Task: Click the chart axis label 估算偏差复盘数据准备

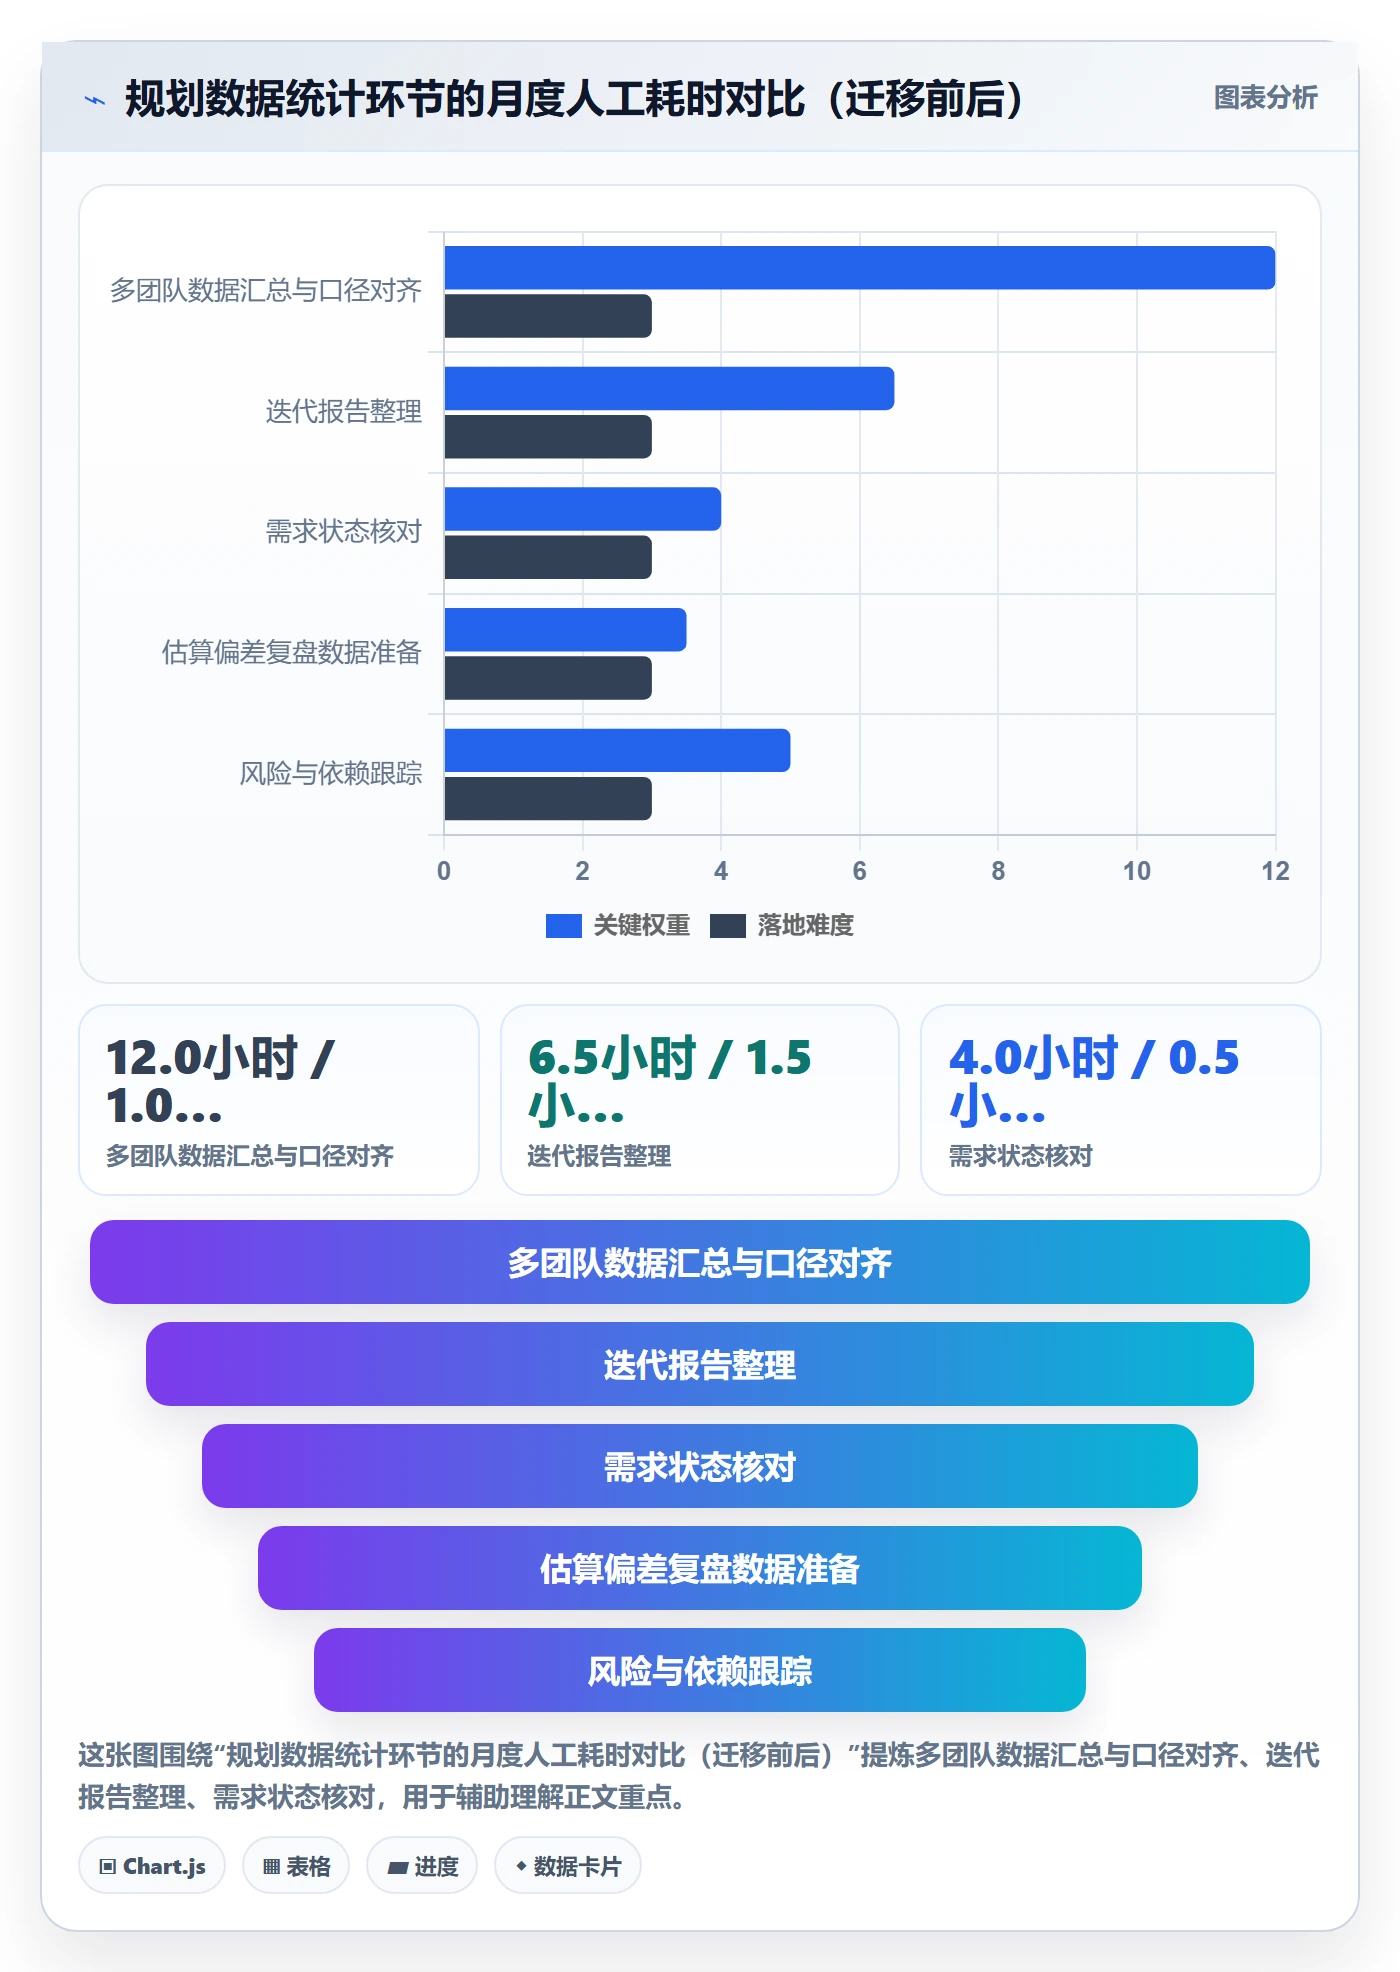Action: coord(292,653)
